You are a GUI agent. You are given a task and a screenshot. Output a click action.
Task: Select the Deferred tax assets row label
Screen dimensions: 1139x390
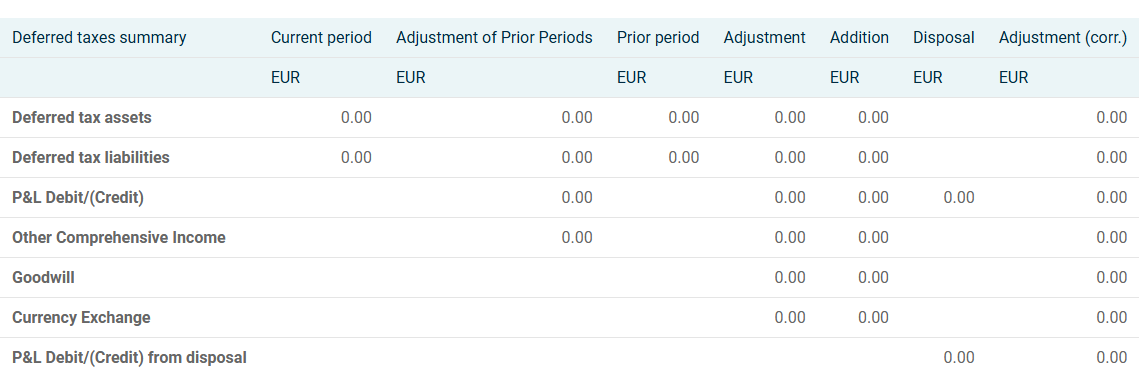82,118
